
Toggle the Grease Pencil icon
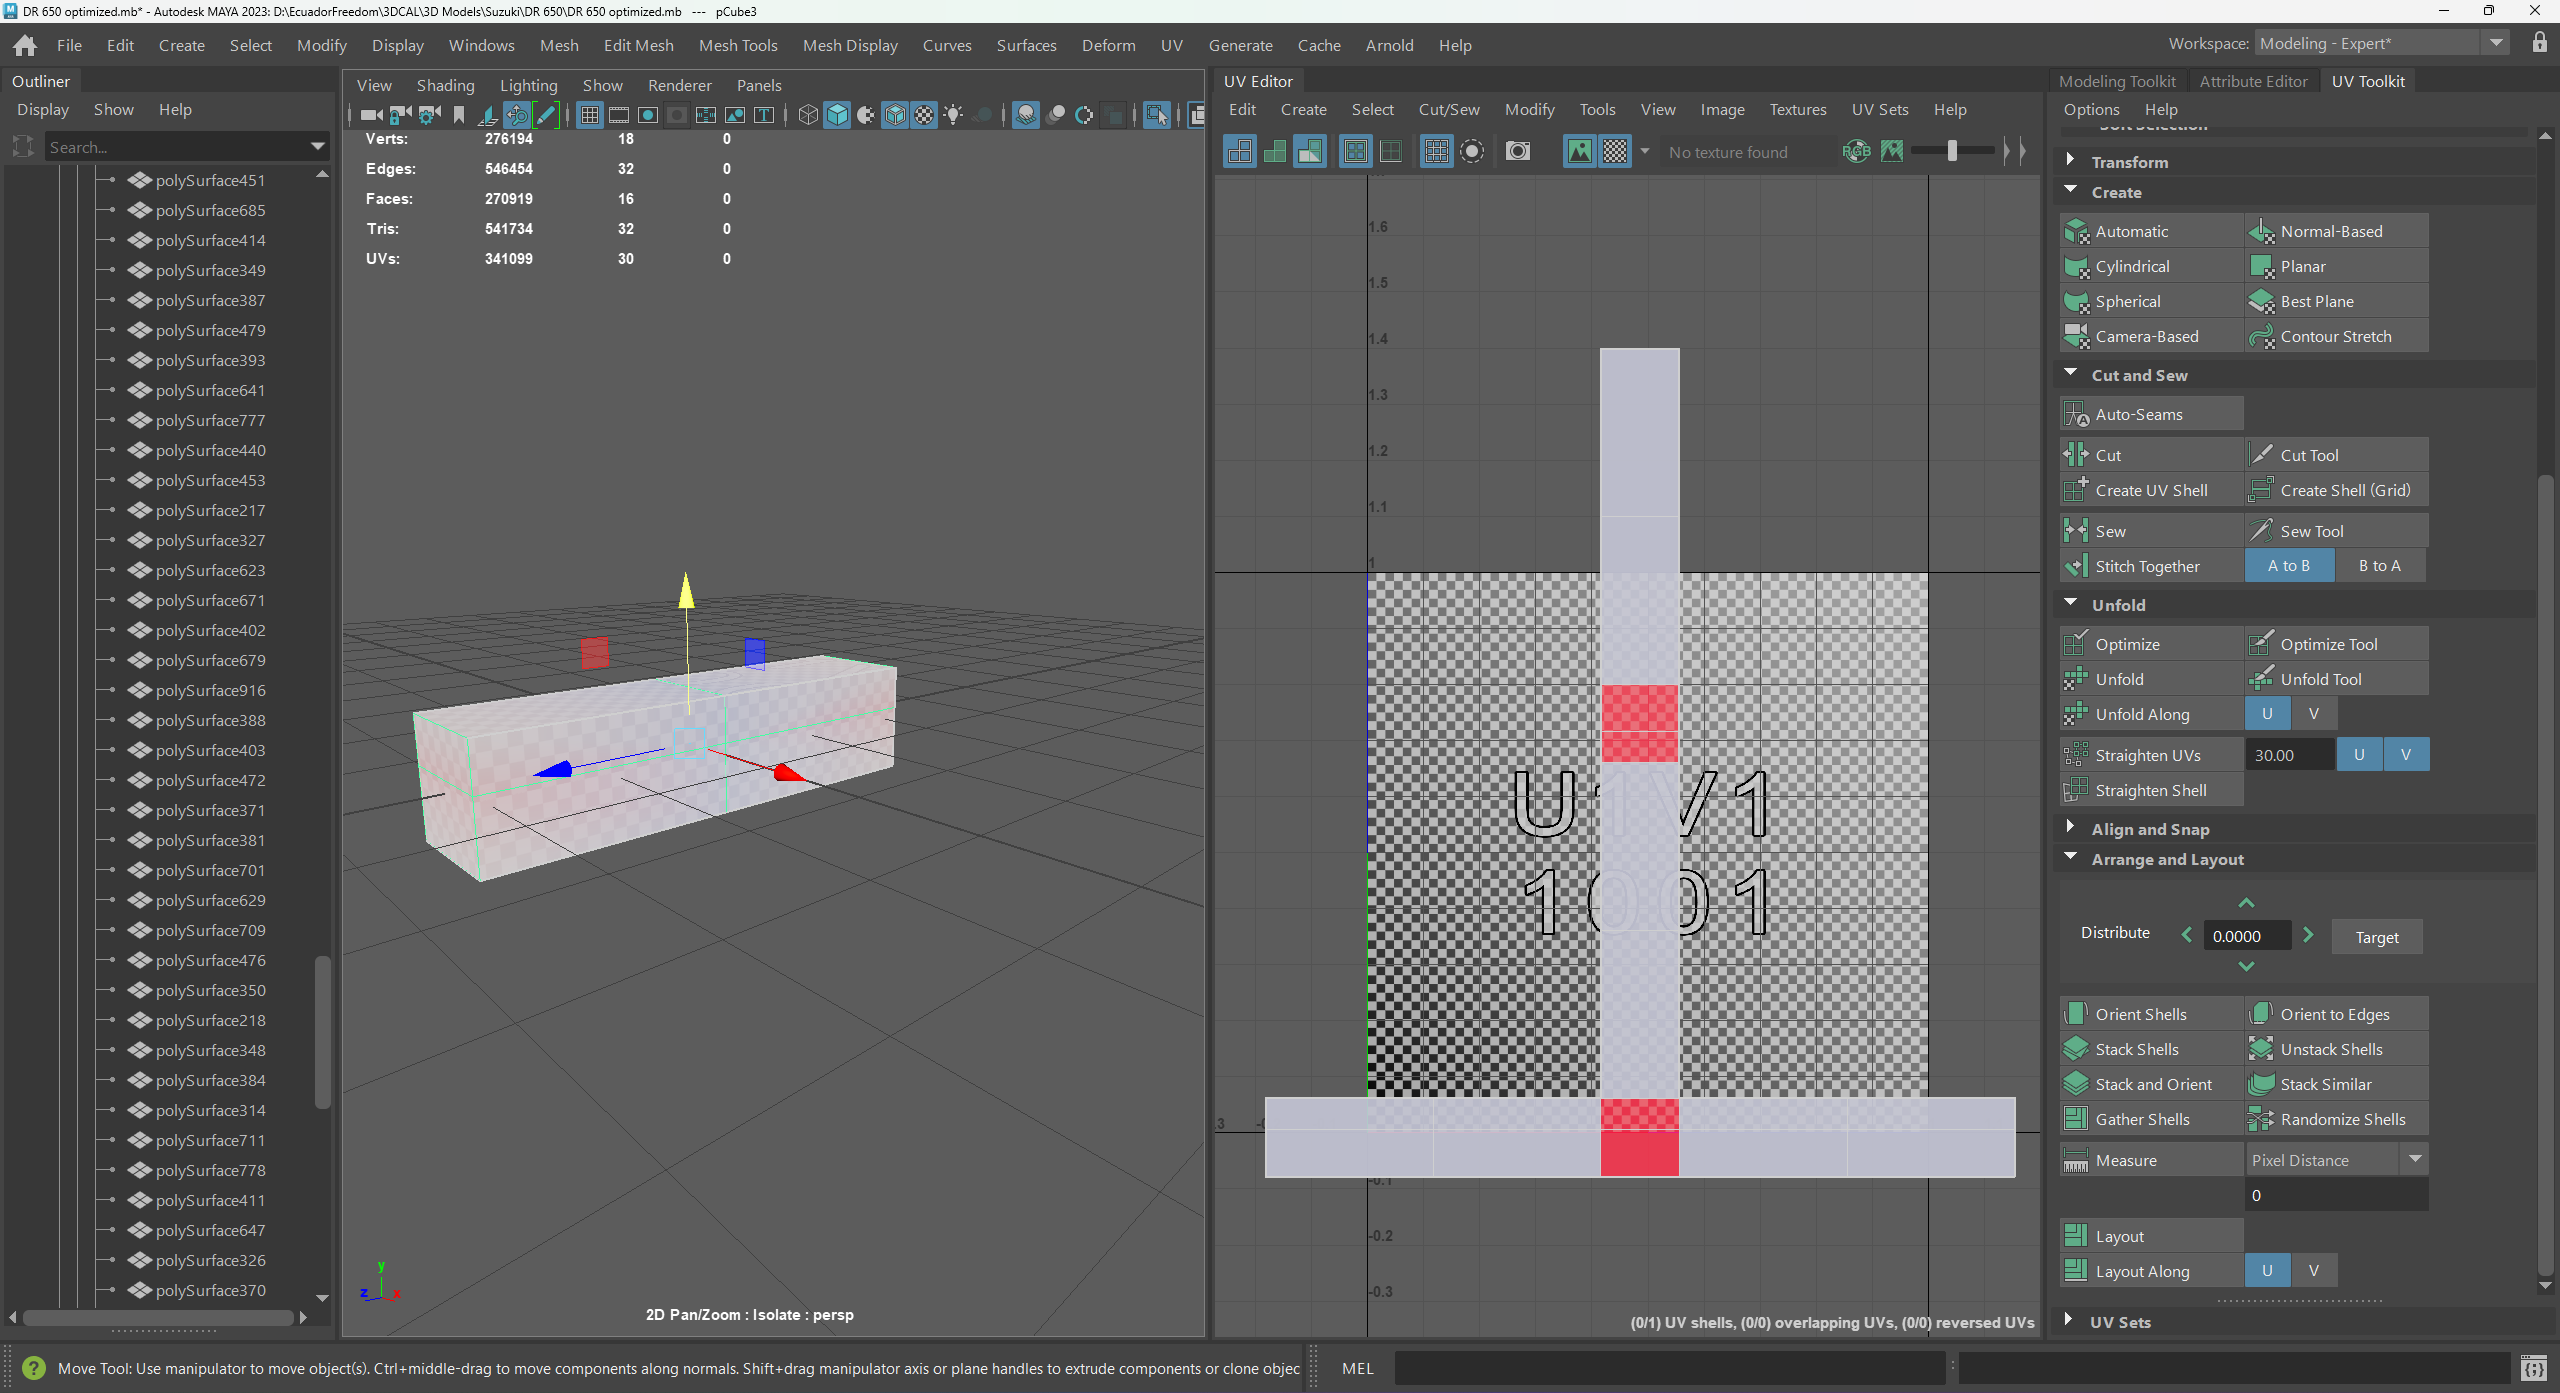coord(546,116)
